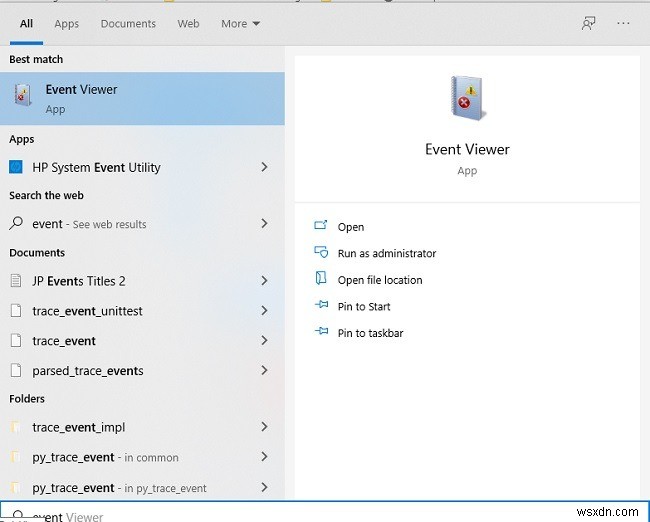Click the Open action icon

click(x=320, y=225)
